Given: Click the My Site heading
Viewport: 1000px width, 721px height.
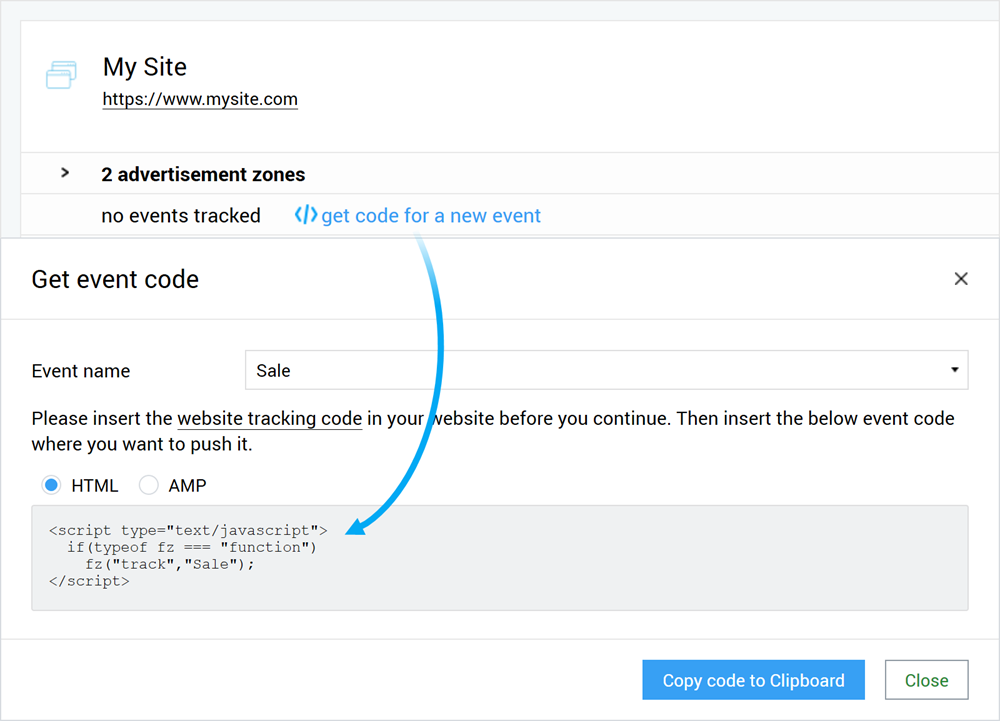Looking at the screenshot, I should [x=145, y=67].
